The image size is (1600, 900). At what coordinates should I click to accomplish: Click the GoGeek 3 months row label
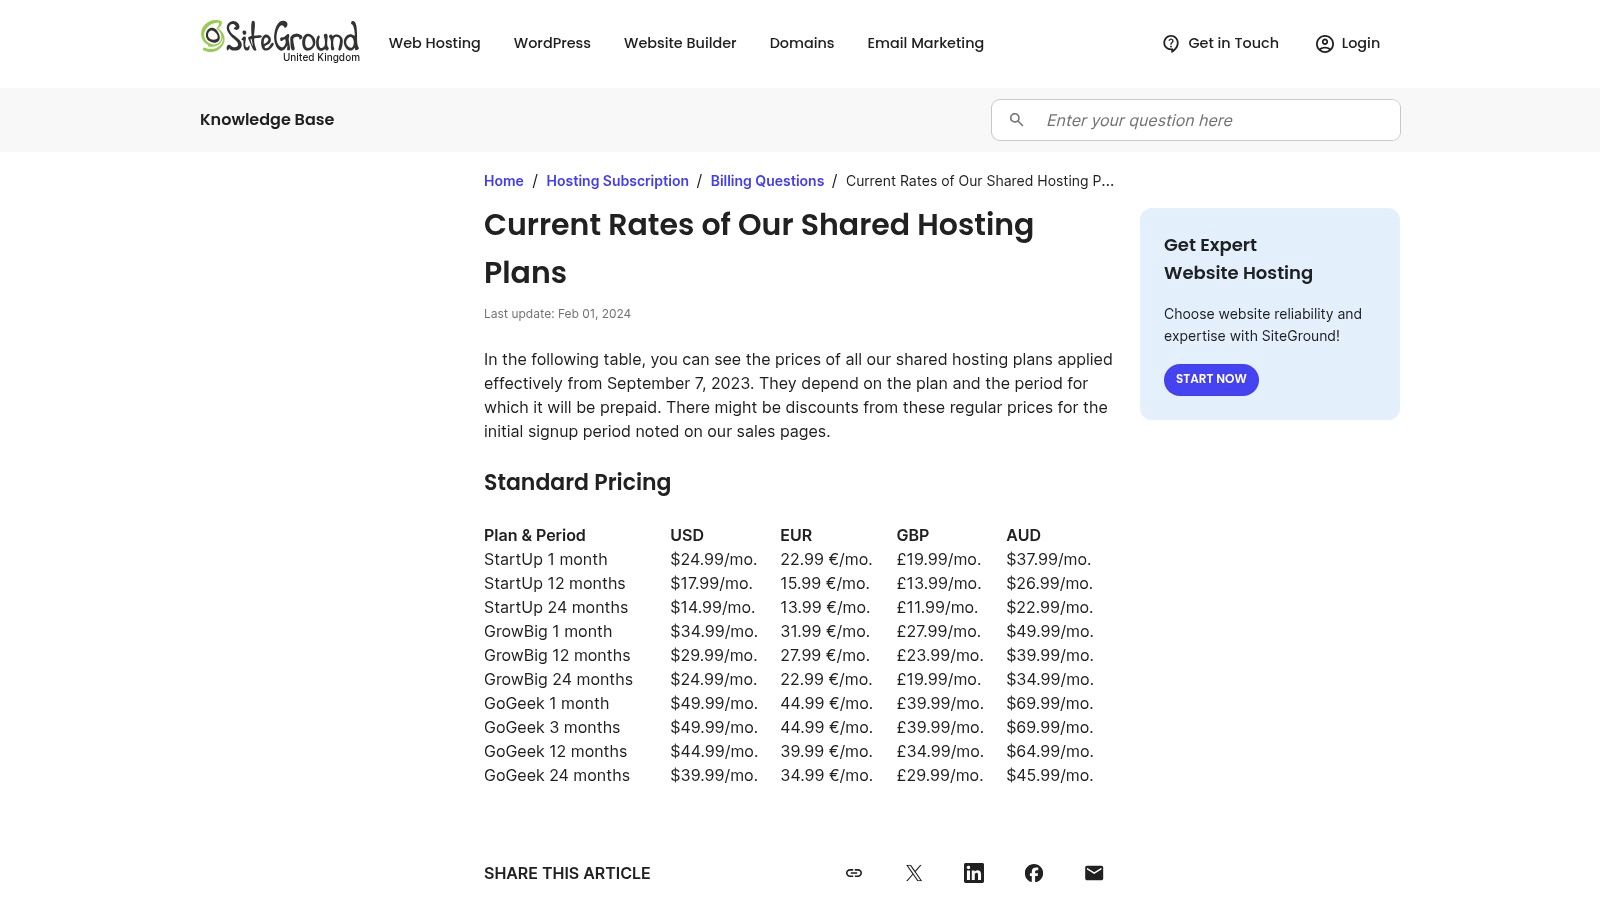point(552,727)
